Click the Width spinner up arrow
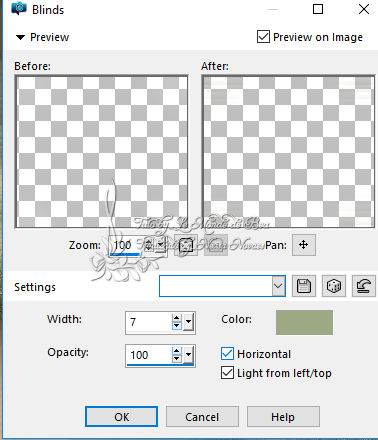This screenshot has height=440, width=378. [x=177, y=318]
